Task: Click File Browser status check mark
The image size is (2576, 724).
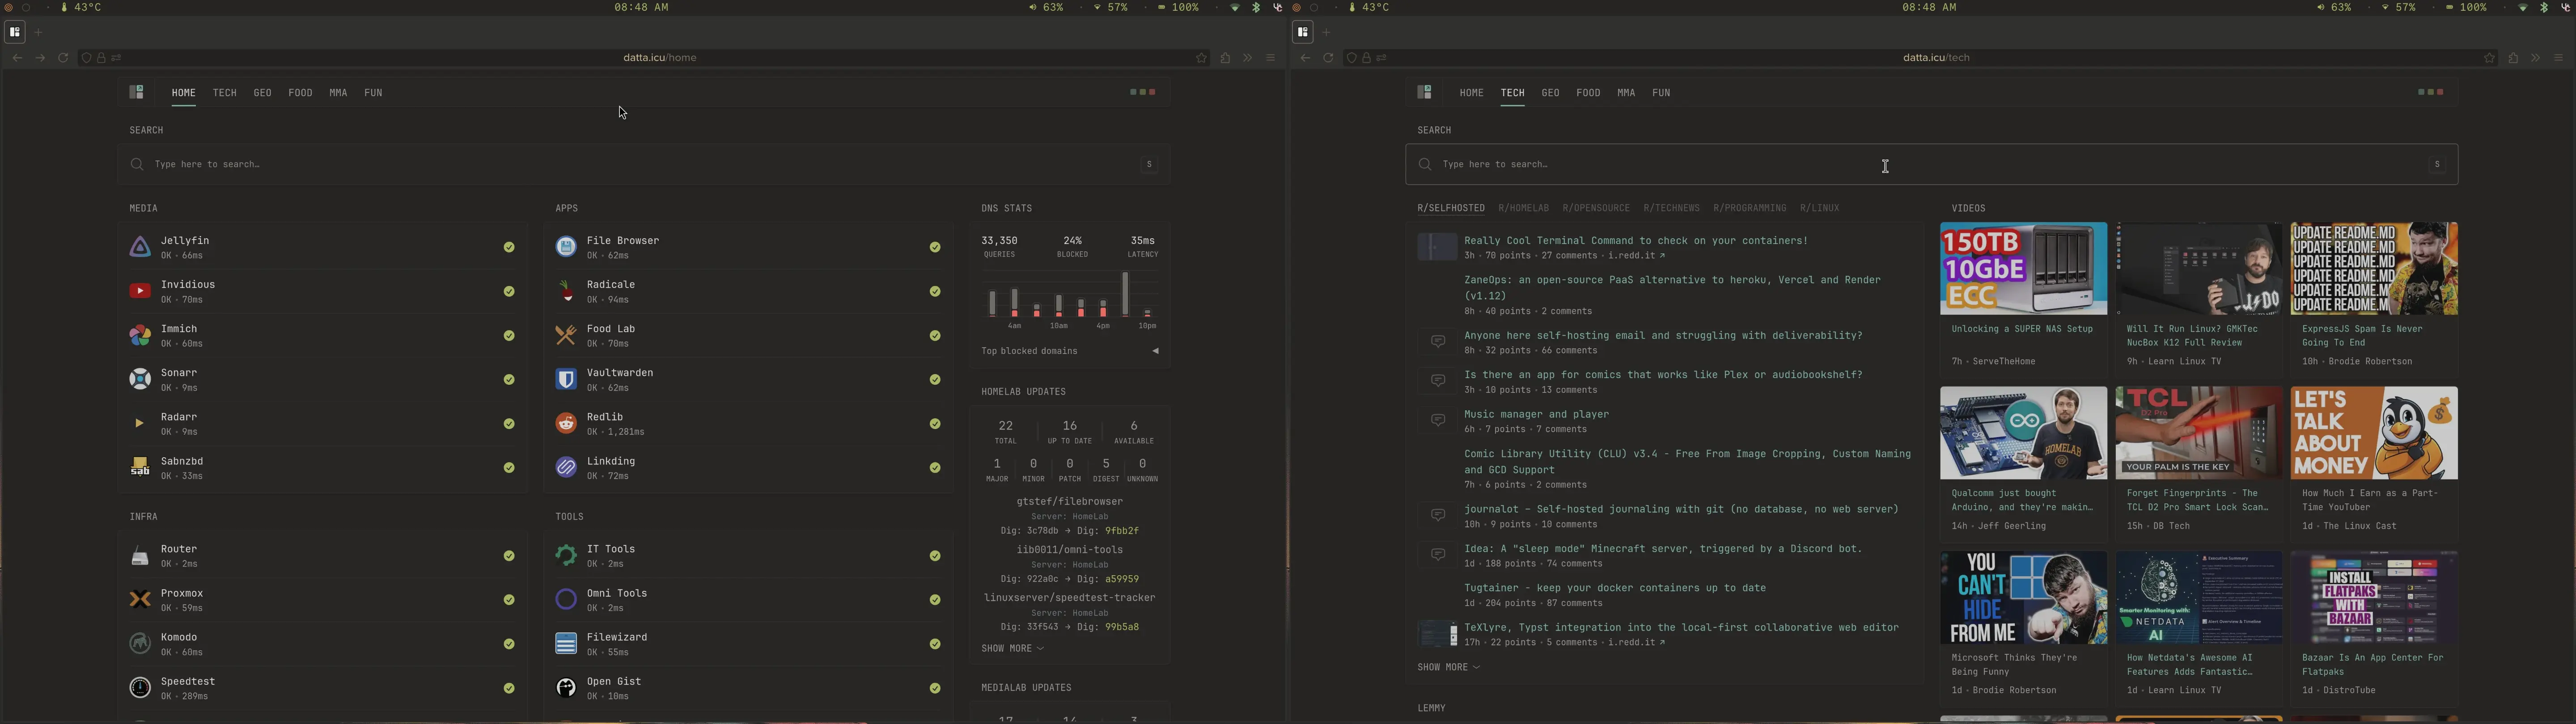Action: tap(935, 247)
